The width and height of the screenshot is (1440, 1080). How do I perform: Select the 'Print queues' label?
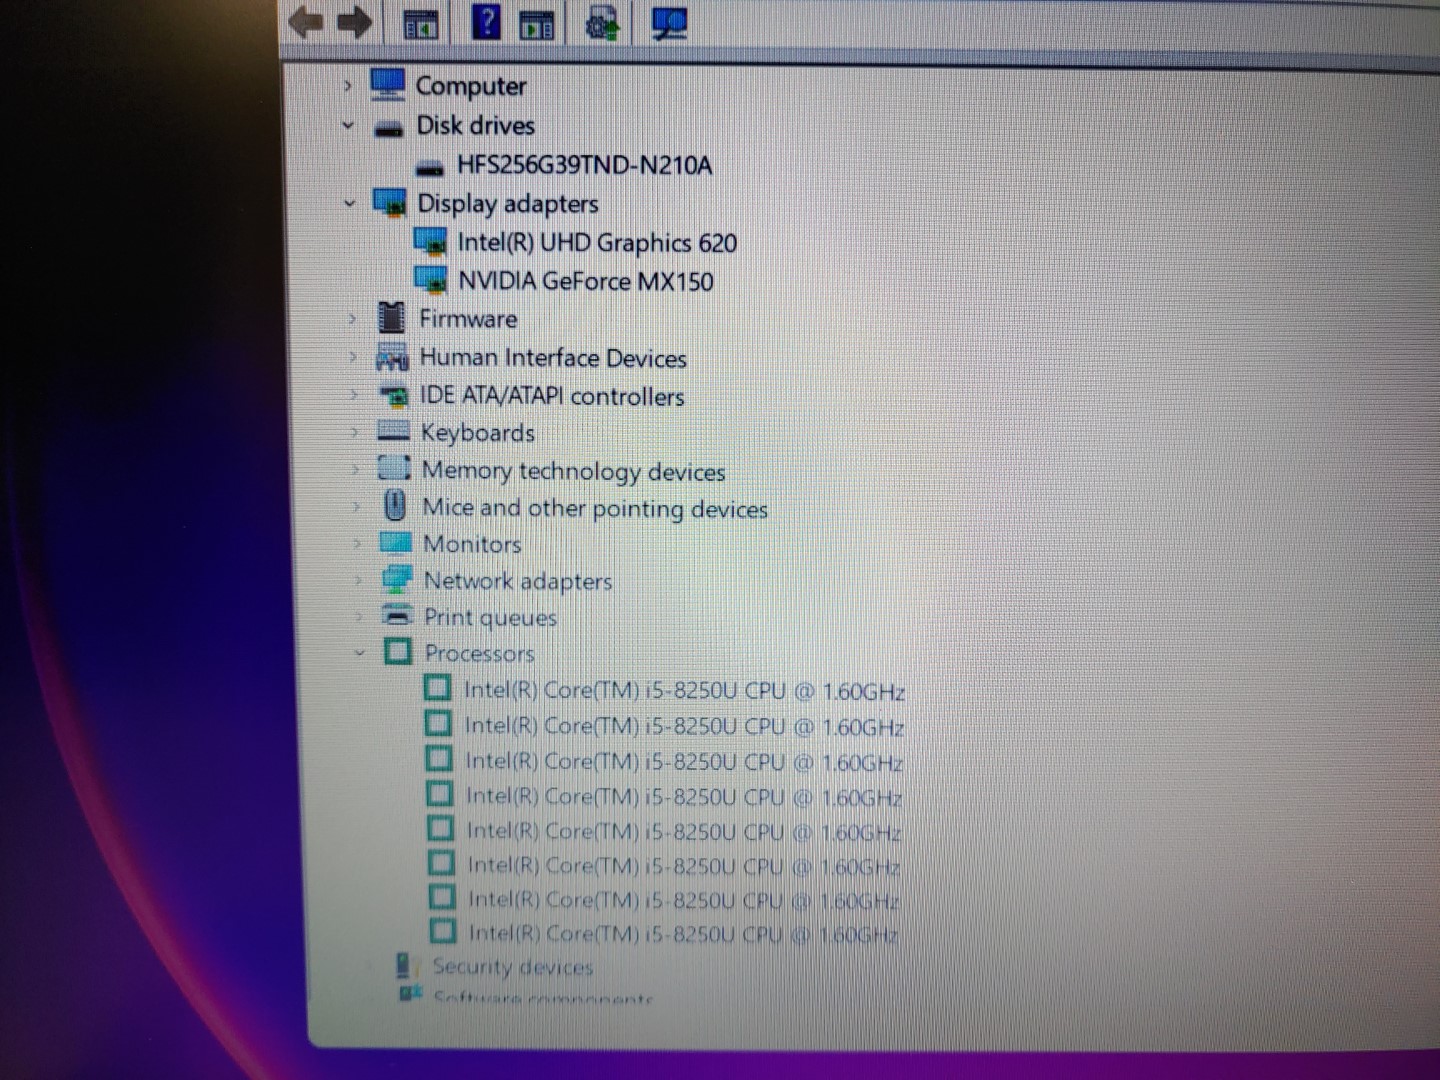490,617
